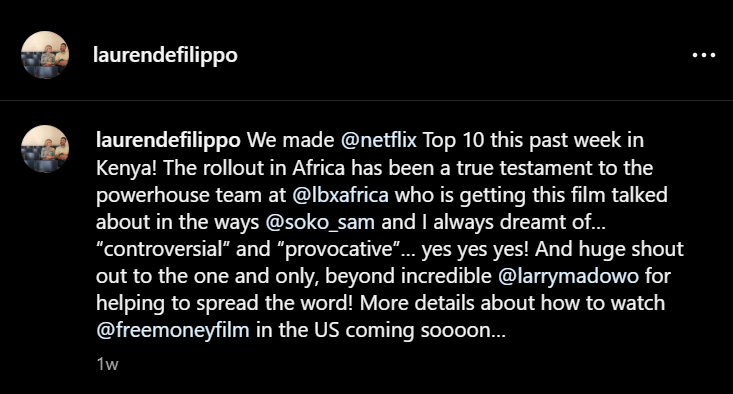Click "powerhouse team" text in the caption
Viewport: 733px width, 394px height.
(x=179, y=195)
